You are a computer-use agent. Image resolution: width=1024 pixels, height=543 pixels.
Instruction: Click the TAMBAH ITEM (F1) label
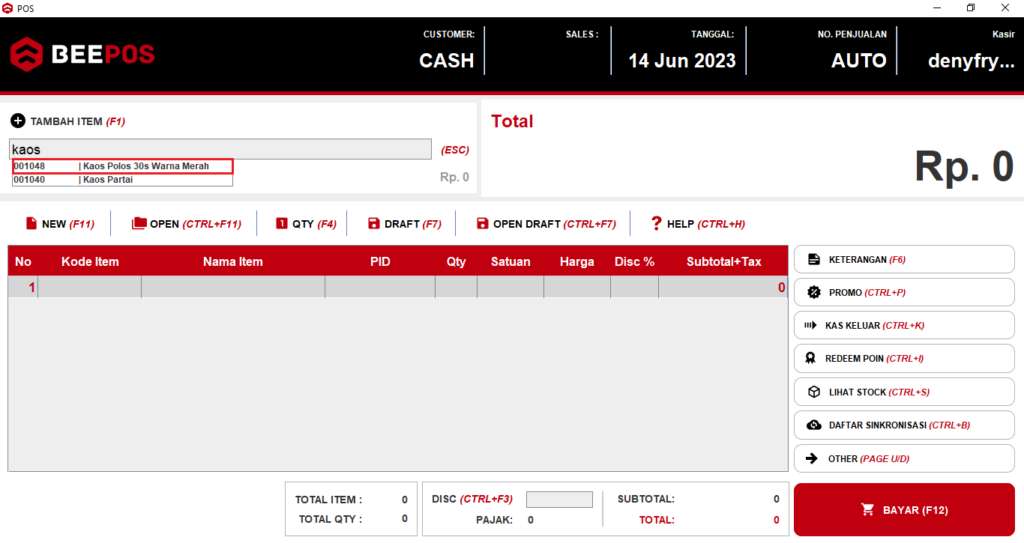click(78, 122)
